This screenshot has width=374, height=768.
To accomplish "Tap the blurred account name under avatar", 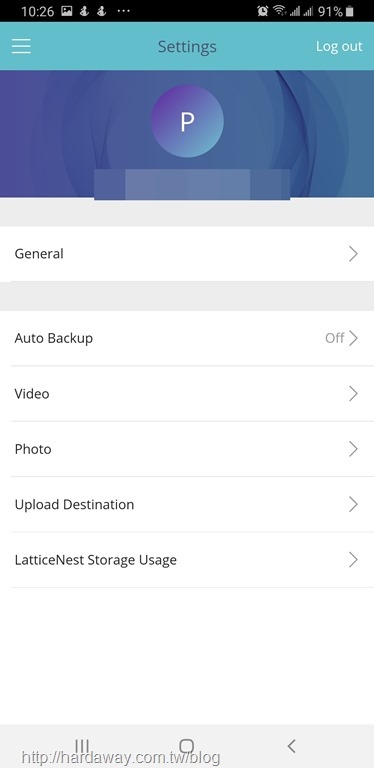I will click(x=192, y=184).
